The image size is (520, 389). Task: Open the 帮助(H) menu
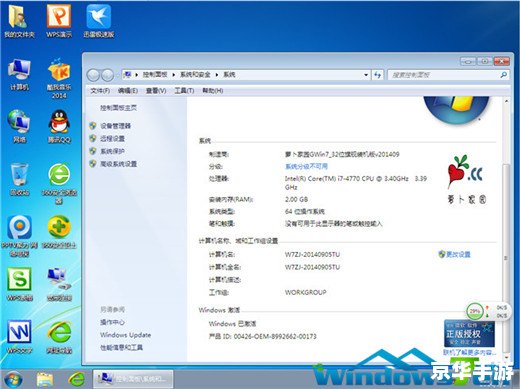(x=213, y=91)
